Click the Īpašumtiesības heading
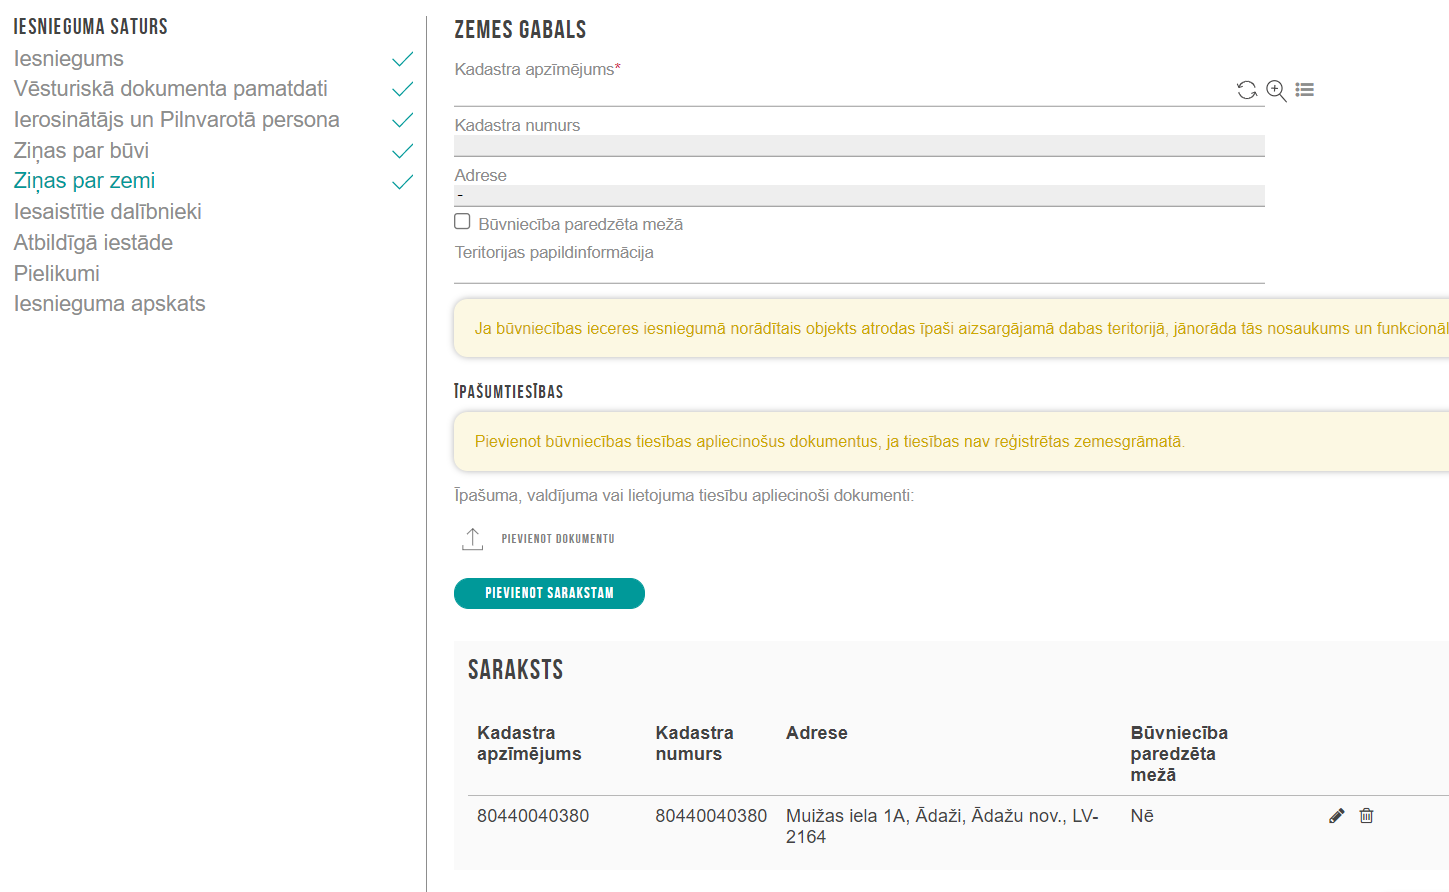This screenshot has width=1449, height=892. 509,391
